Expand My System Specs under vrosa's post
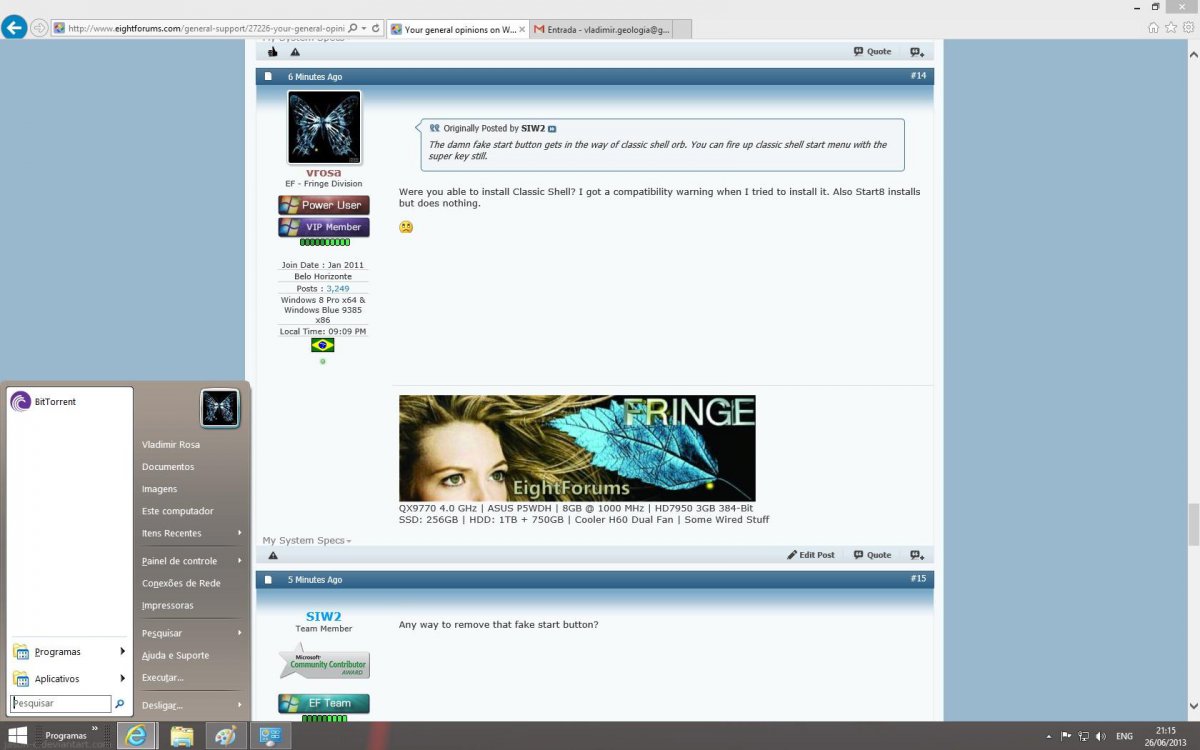1200x750 pixels. (x=307, y=541)
